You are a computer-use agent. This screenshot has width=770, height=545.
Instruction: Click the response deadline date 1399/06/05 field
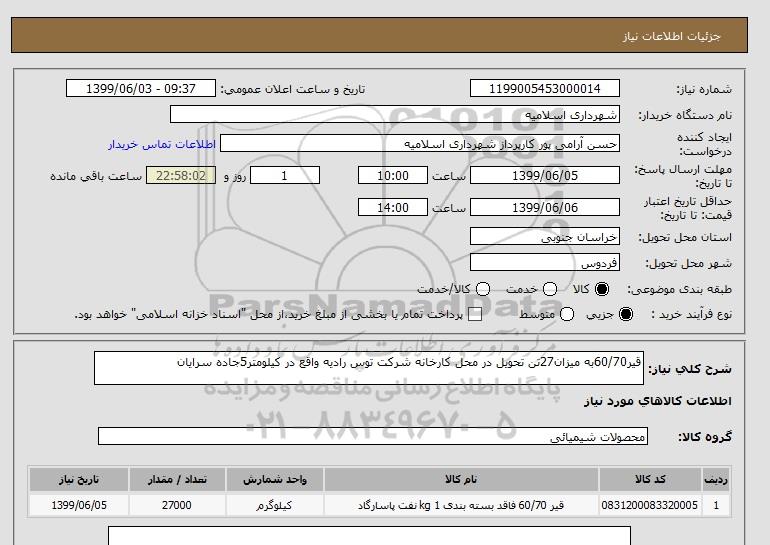tap(545, 176)
